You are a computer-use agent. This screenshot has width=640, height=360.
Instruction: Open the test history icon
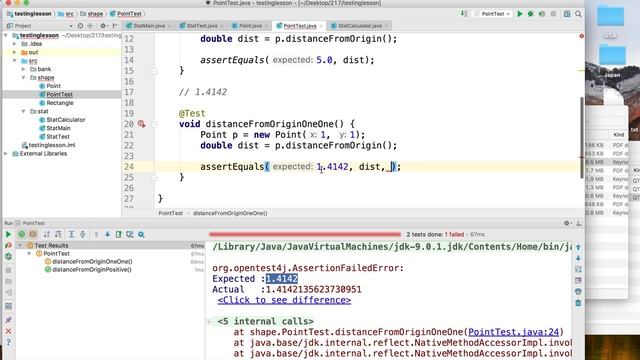pos(130,234)
